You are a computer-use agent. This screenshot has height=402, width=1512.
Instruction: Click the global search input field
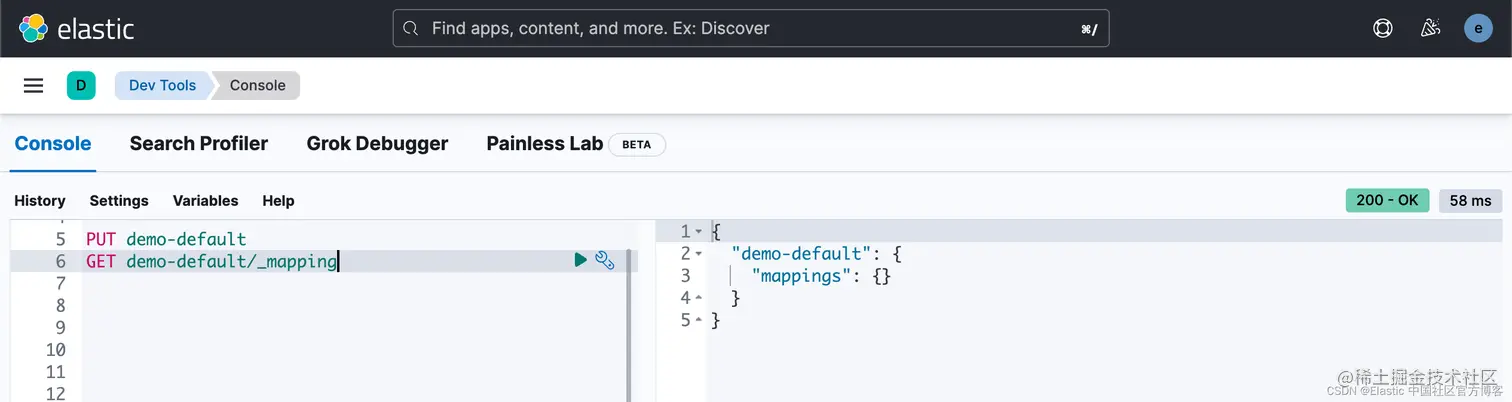[750, 29]
